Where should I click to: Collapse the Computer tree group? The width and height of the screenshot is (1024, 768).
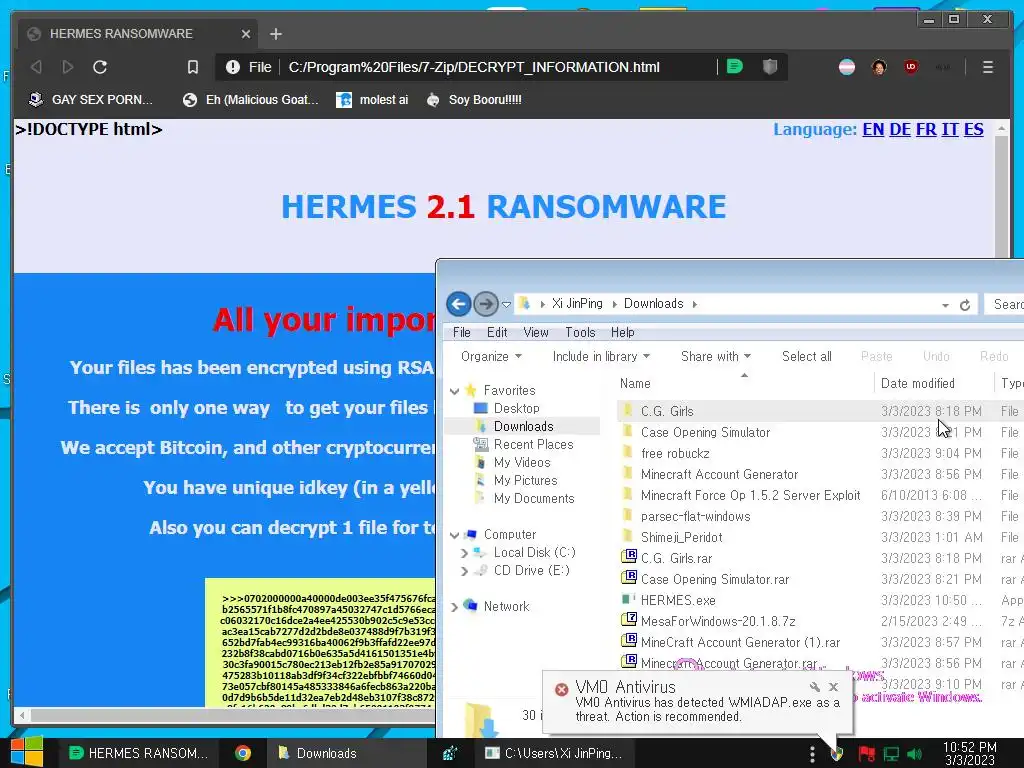[455, 535]
